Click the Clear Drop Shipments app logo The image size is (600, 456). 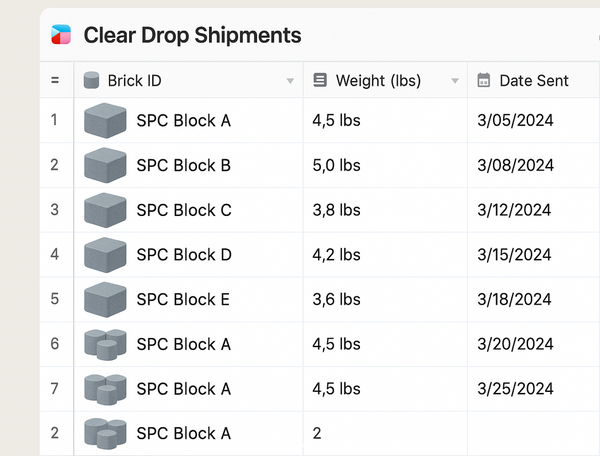click(61, 36)
